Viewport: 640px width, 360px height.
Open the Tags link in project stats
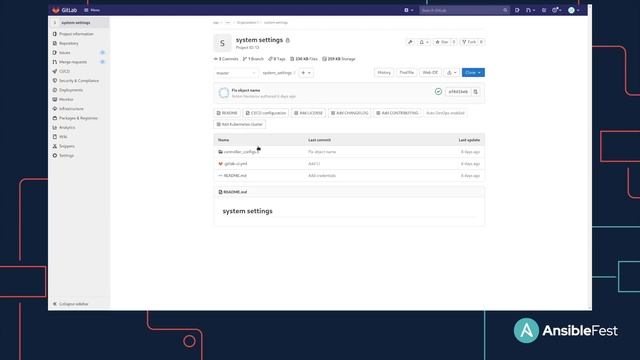(277, 59)
